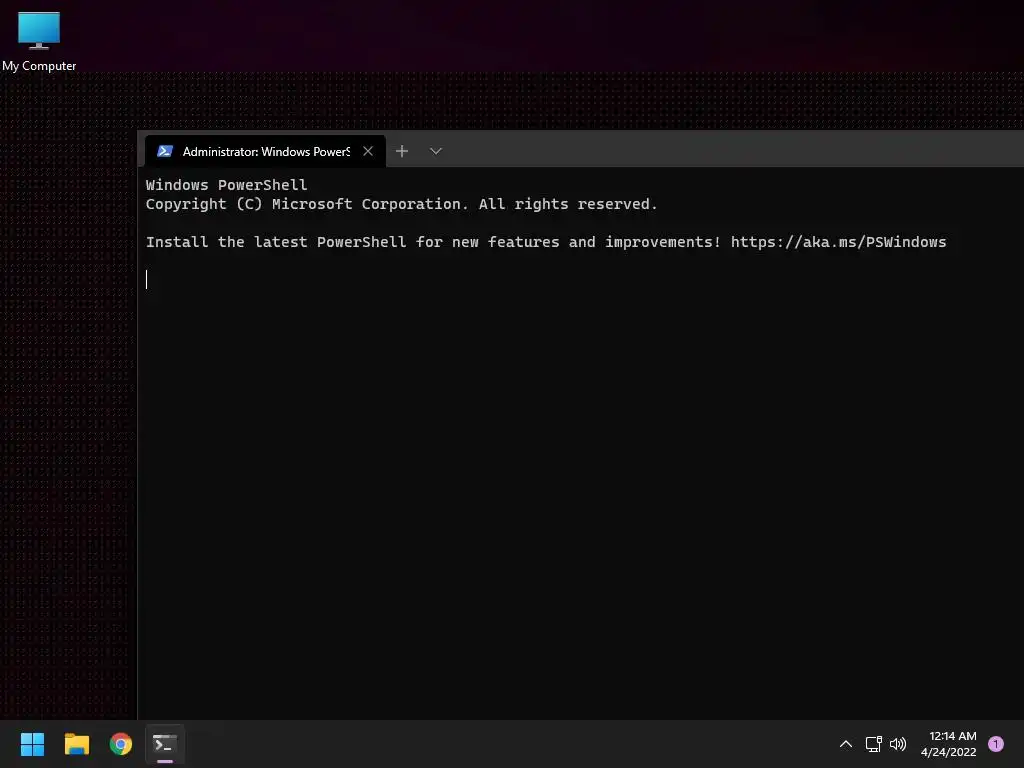Screen dimensions: 1024x768
Task: Open the notification badge showing 1
Action: click(996, 744)
